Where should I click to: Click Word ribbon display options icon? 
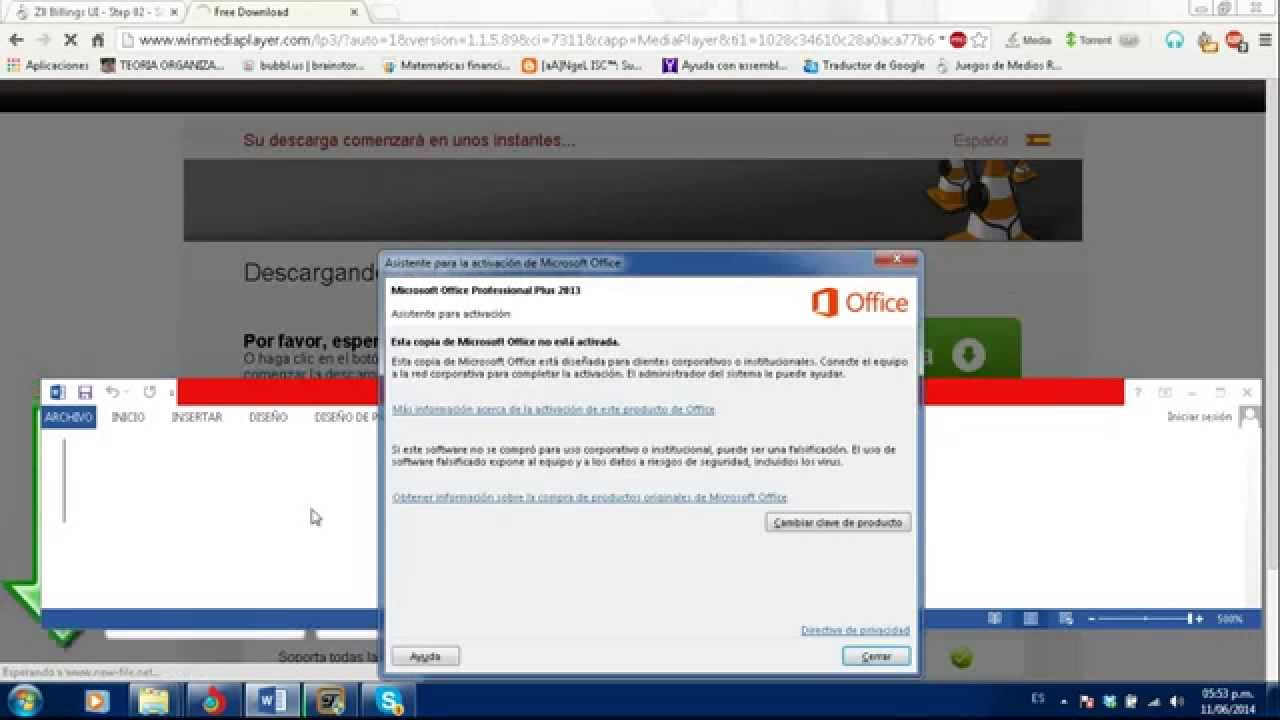(x=1165, y=393)
